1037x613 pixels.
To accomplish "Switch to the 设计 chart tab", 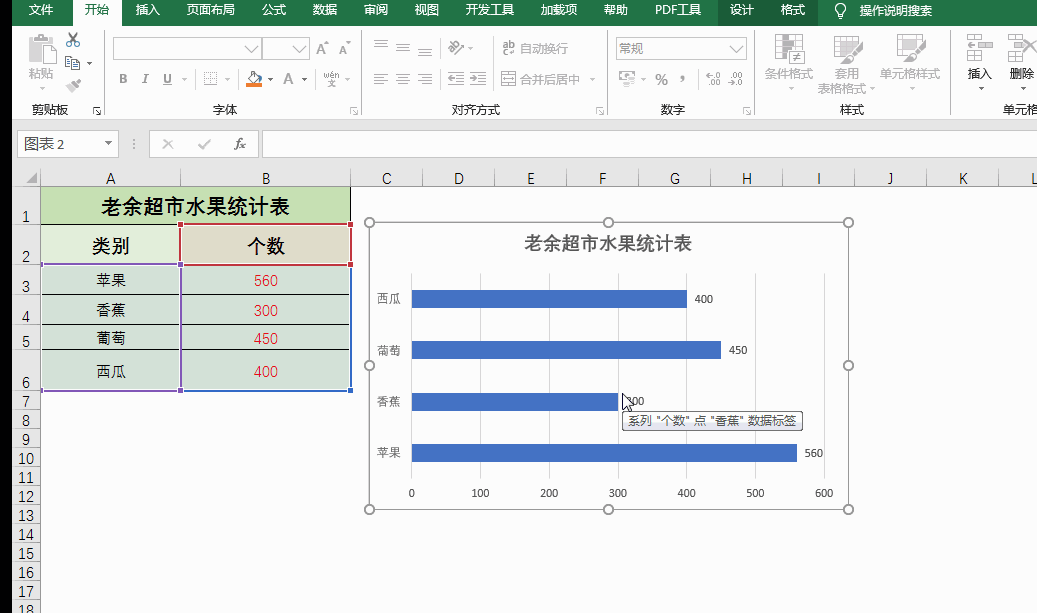I will pos(741,10).
